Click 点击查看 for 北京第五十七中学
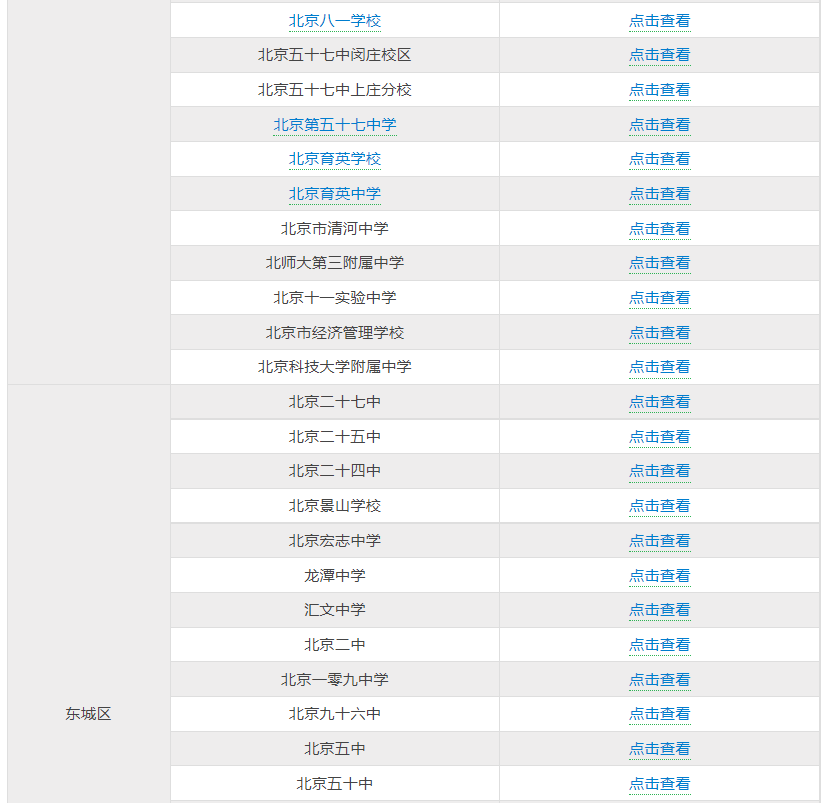The image size is (826, 803). tap(660, 125)
